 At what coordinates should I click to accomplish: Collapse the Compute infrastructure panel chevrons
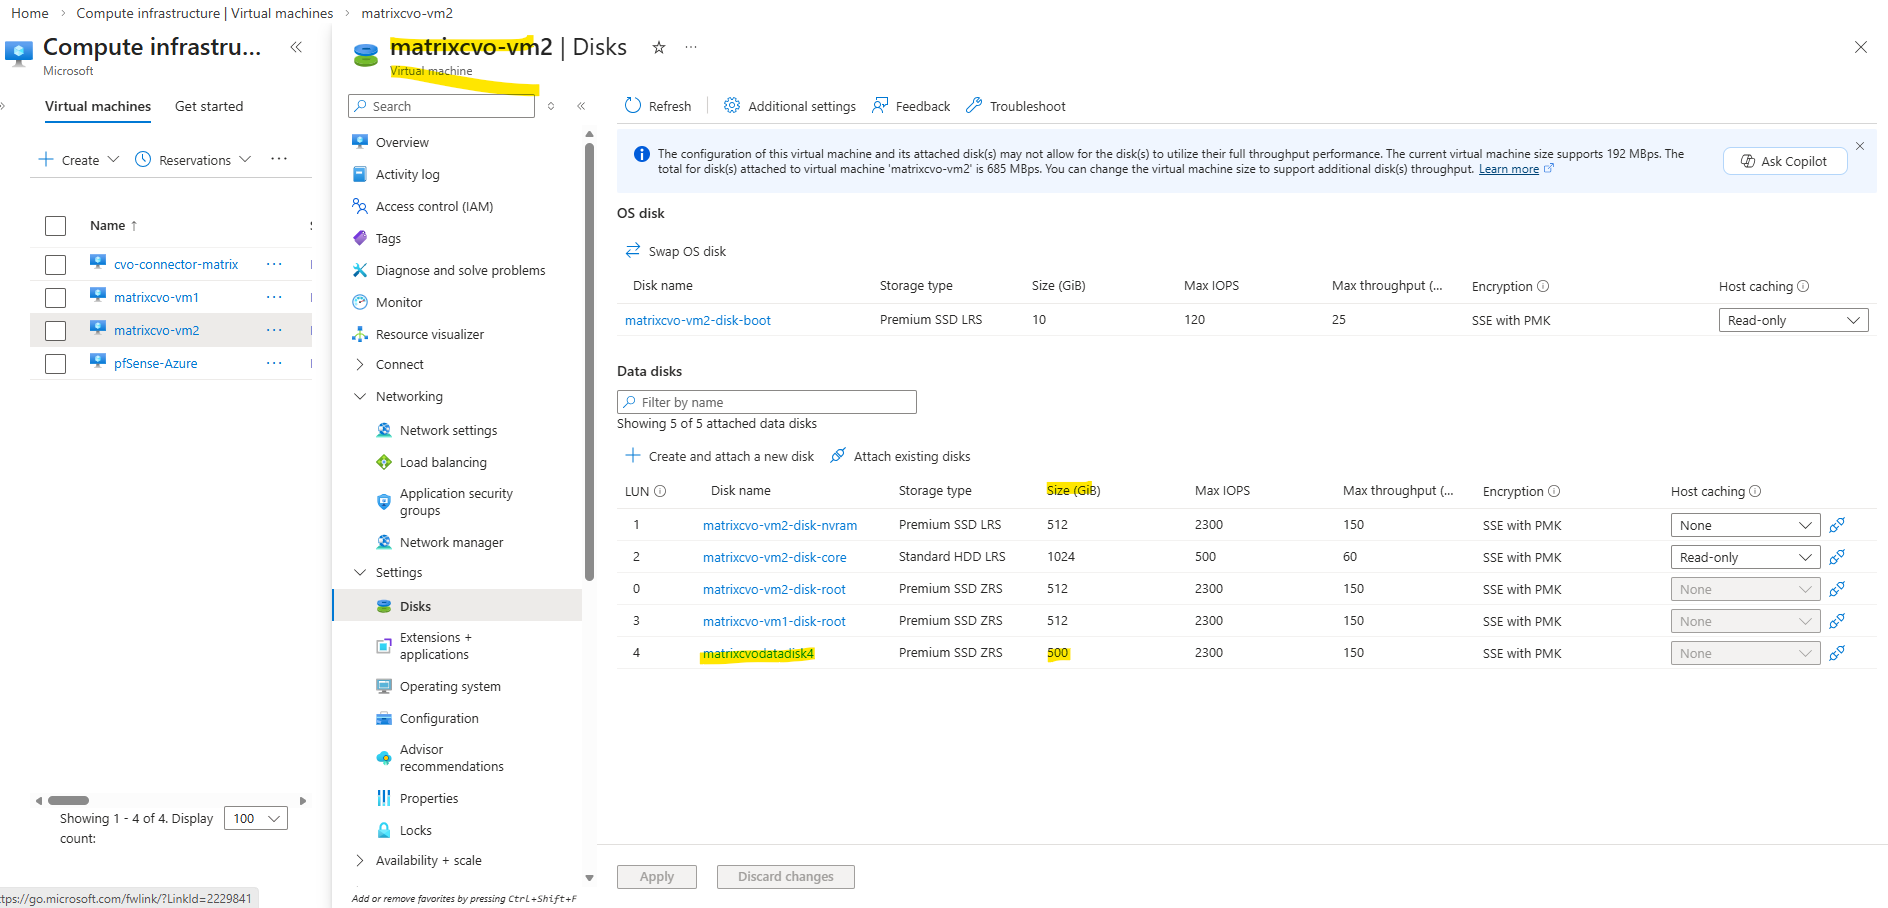pyautogui.click(x=296, y=47)
